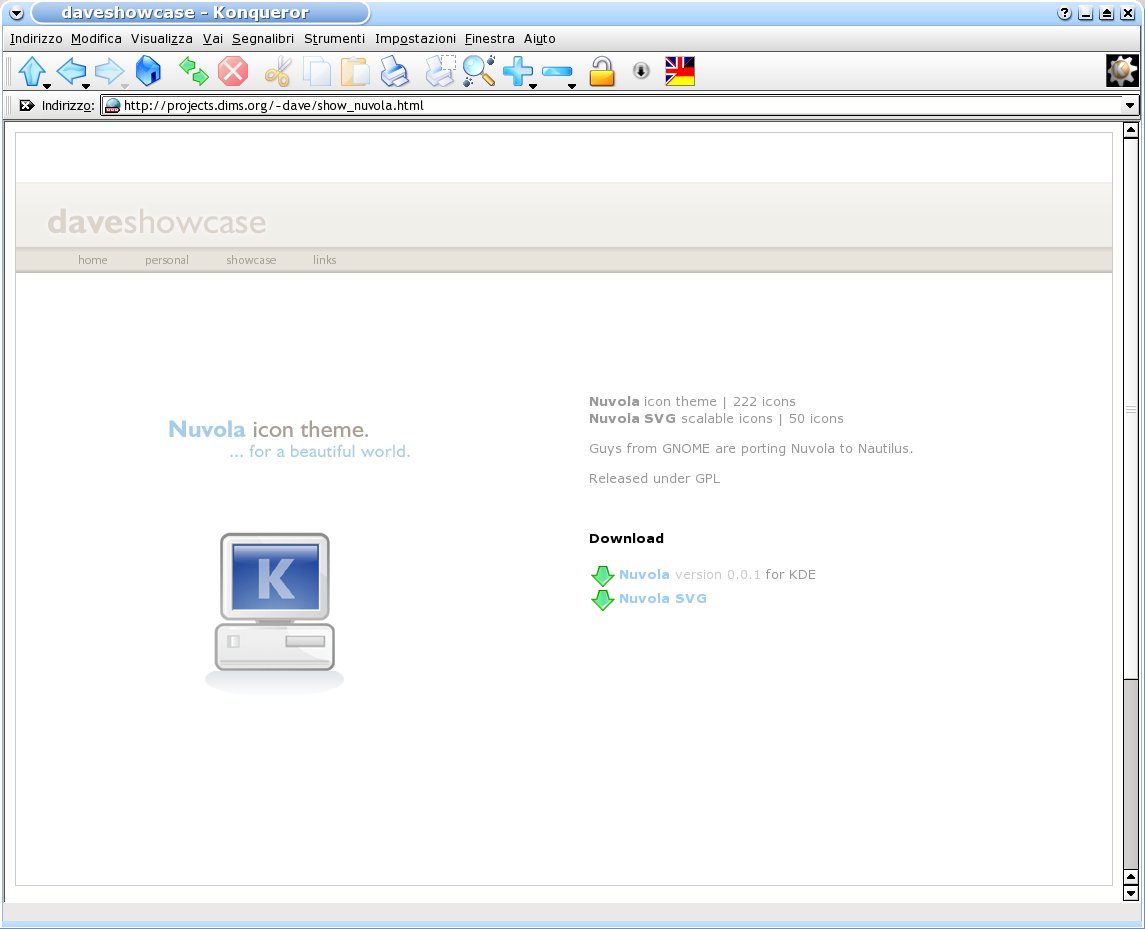Expand the Back button history dropdown arrow
This screenshot has height=929, width=1145.
pyautogui.click(x=85, y=85)
